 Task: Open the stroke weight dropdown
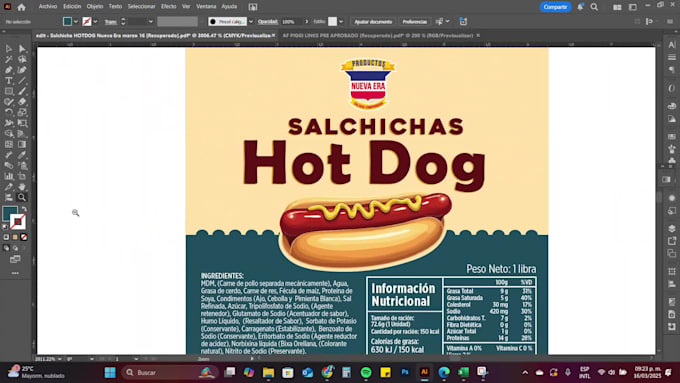(150, 22)
